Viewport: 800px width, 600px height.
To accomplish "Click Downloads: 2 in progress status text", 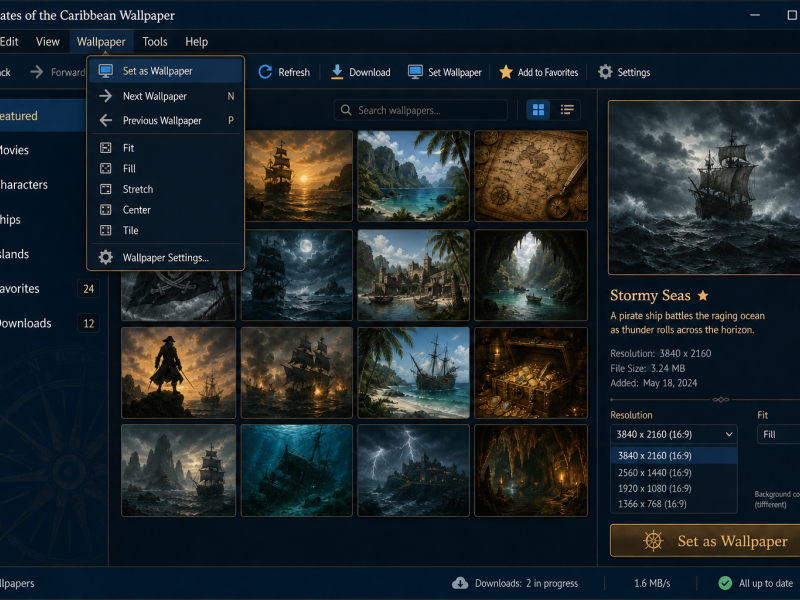I will point(526,583).
